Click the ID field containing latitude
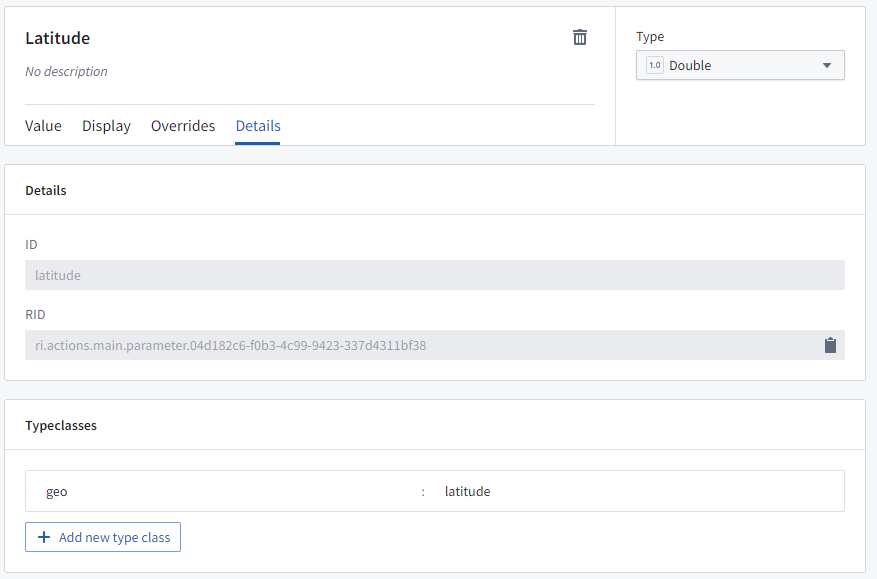Viewport: 877px width, 579px height. coord(435,275)
